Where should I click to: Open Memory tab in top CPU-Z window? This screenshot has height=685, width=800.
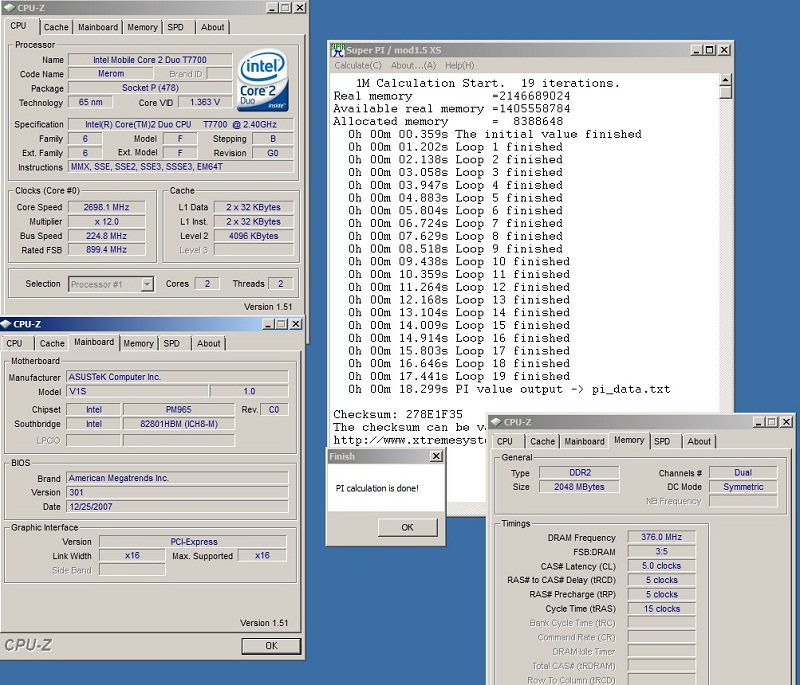point(142,27)
